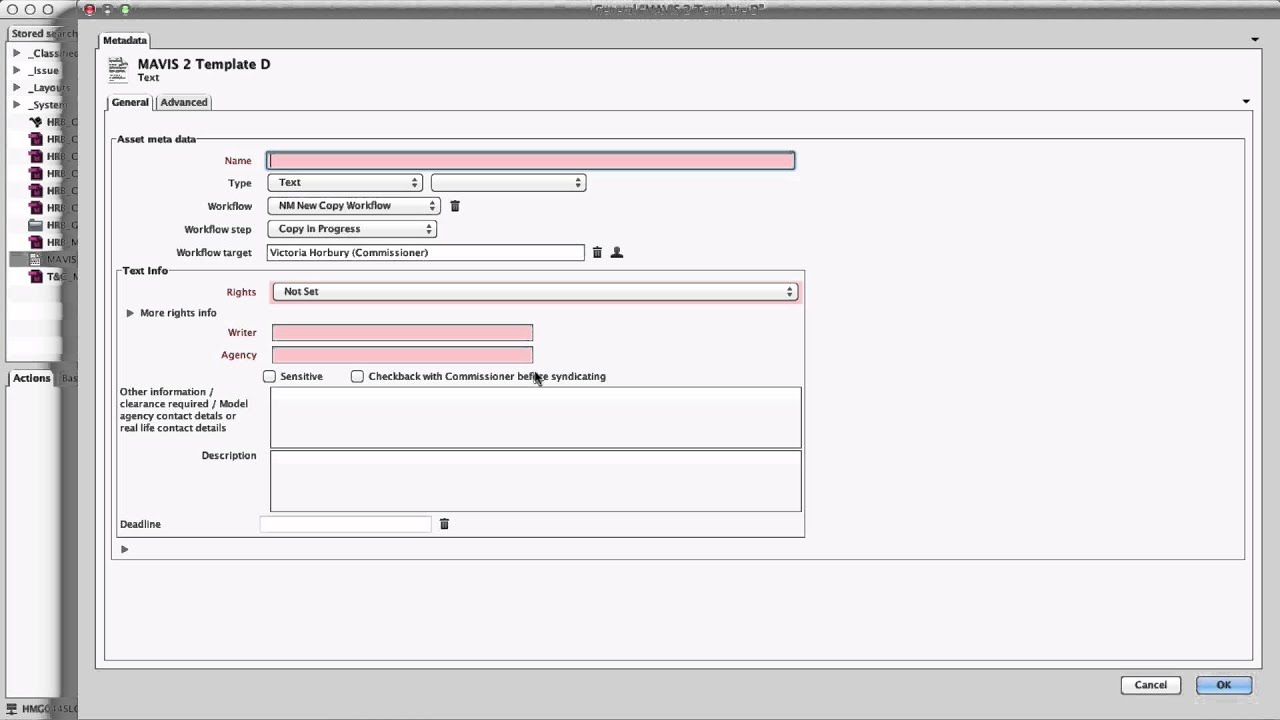This screenshot has width=1280, height=720.
Task: Clear the Deadline using its trash icon
Action: [x=444, y=524]
